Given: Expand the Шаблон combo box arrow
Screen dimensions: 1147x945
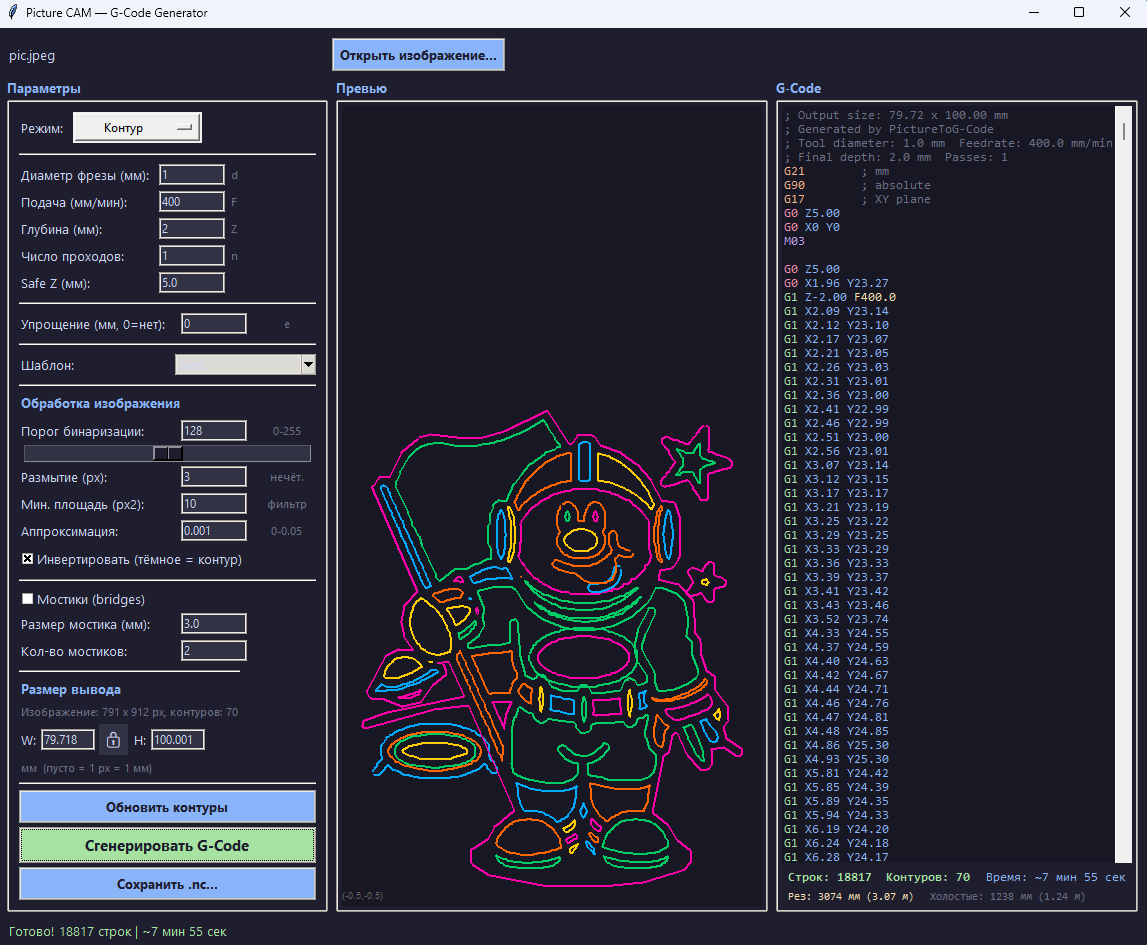Looking at the screenshot, I should pos(308,365).
